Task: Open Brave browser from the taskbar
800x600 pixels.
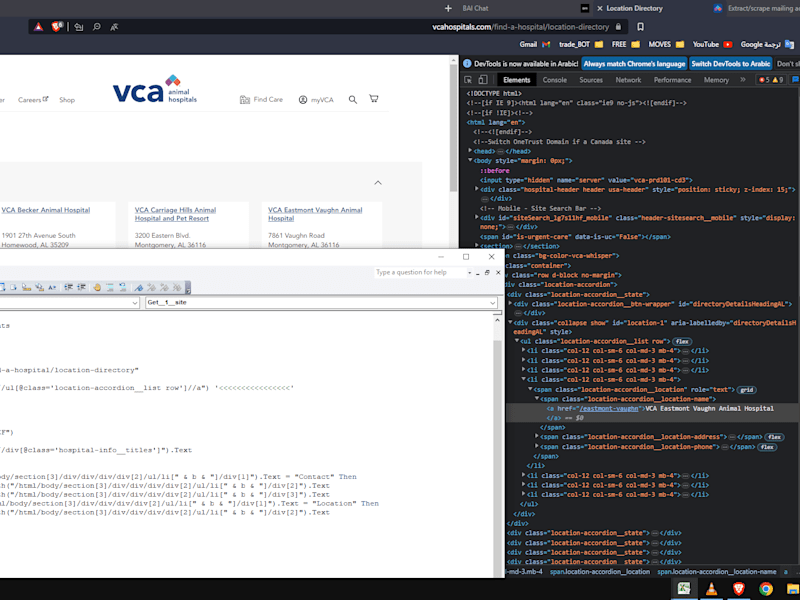Action: 738,589
